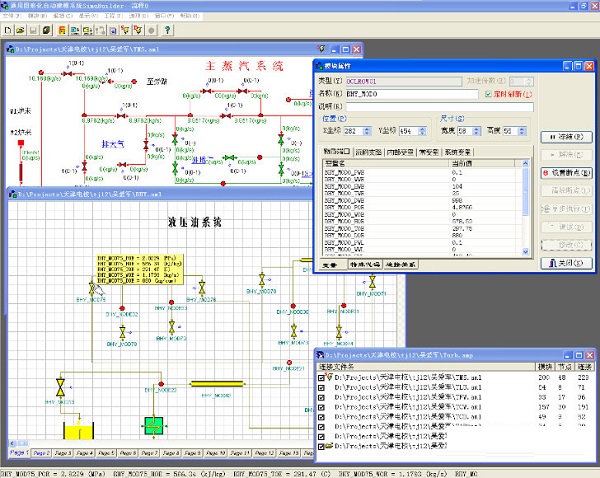The width and height of the screenshot is (600, 478).
Task: Click the 连接文件名 column header
Action: [x=426, y=367]
